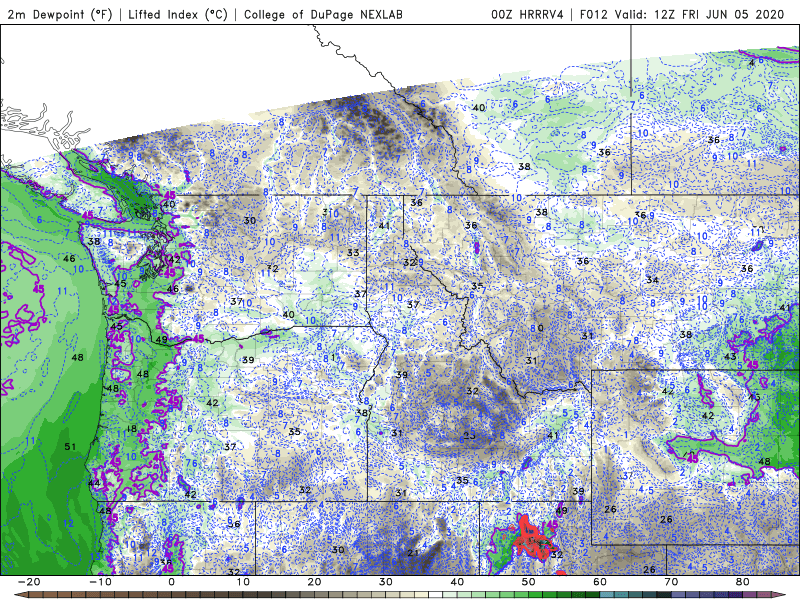Click the -20 label on the color scale
The height and width of the screenshot is (600, 800).
click(x=29, y=582)
